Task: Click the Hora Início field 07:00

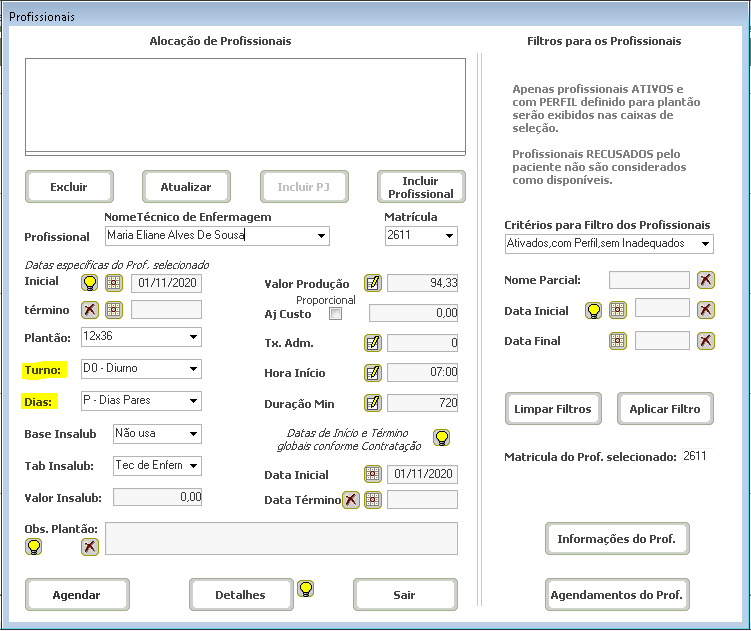Action: coord(422,373)
